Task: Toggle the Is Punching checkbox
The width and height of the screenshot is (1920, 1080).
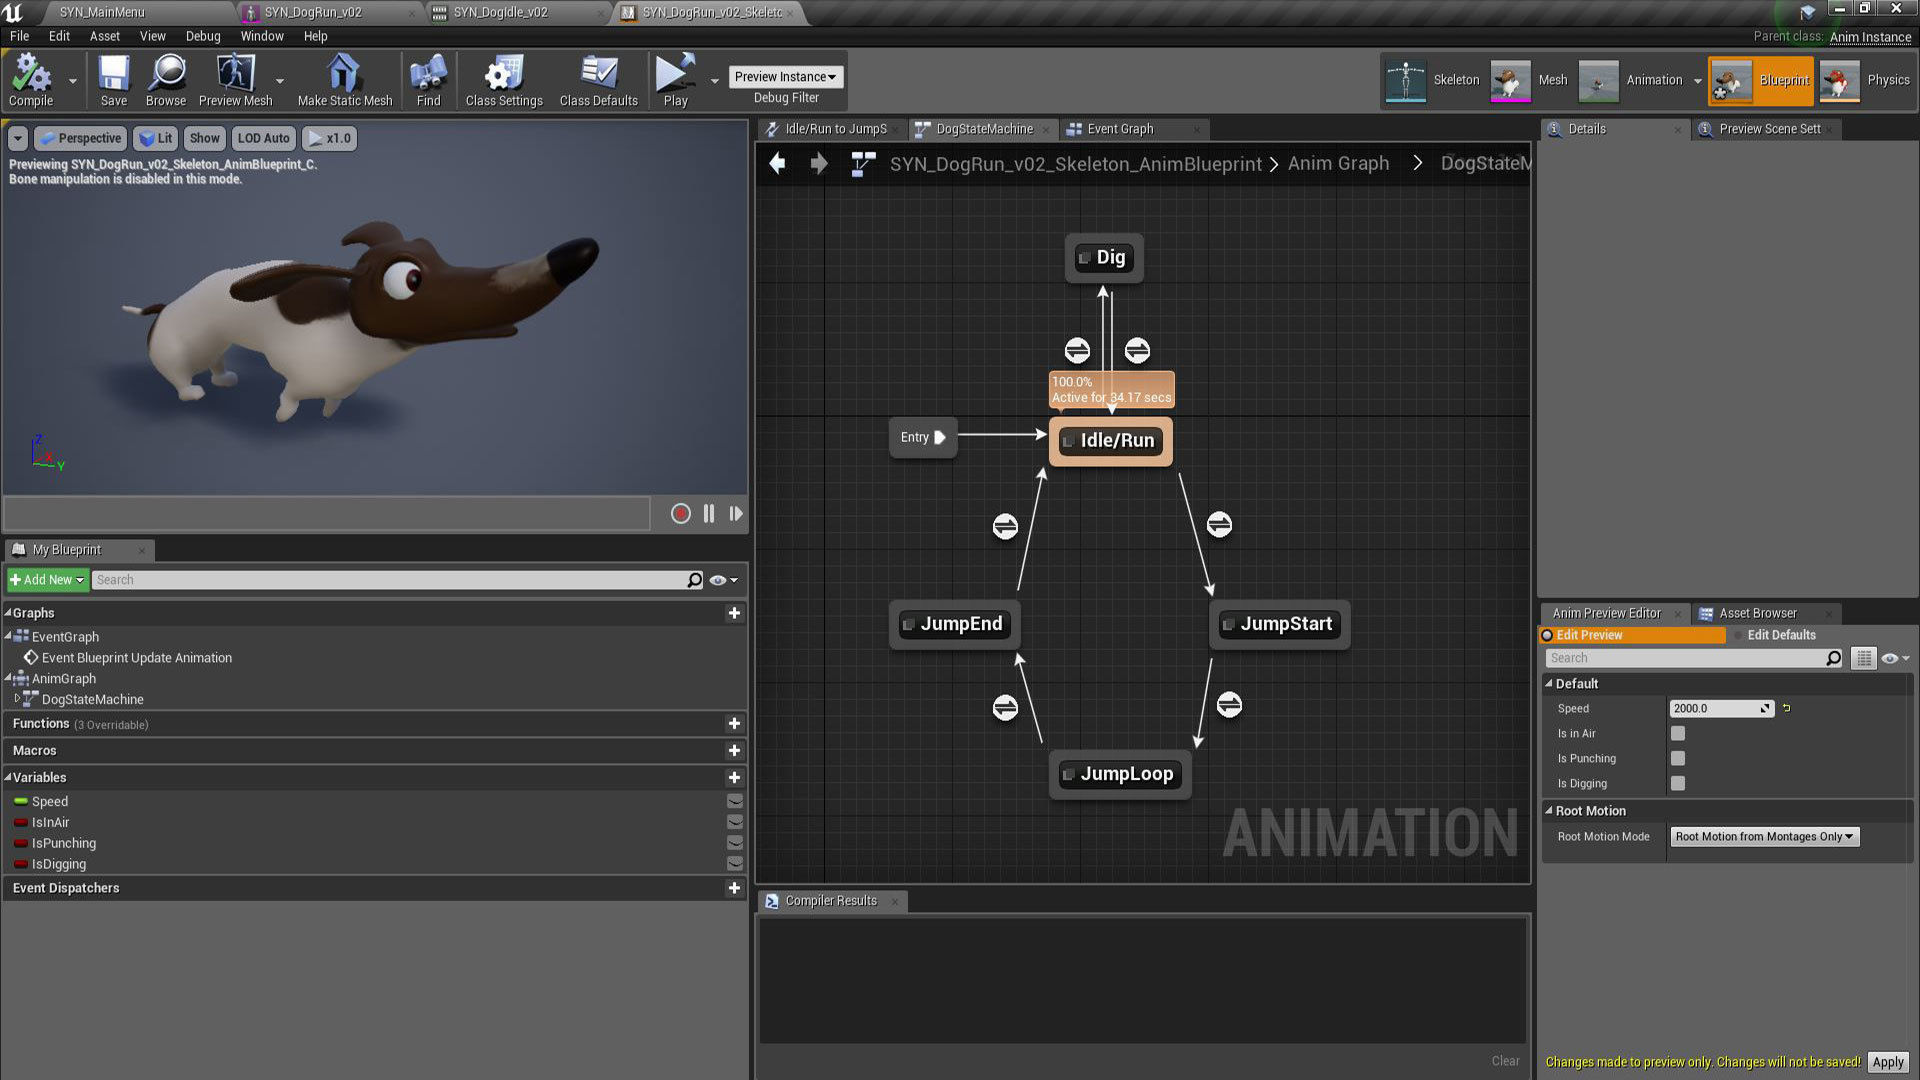Action: 1678,758
